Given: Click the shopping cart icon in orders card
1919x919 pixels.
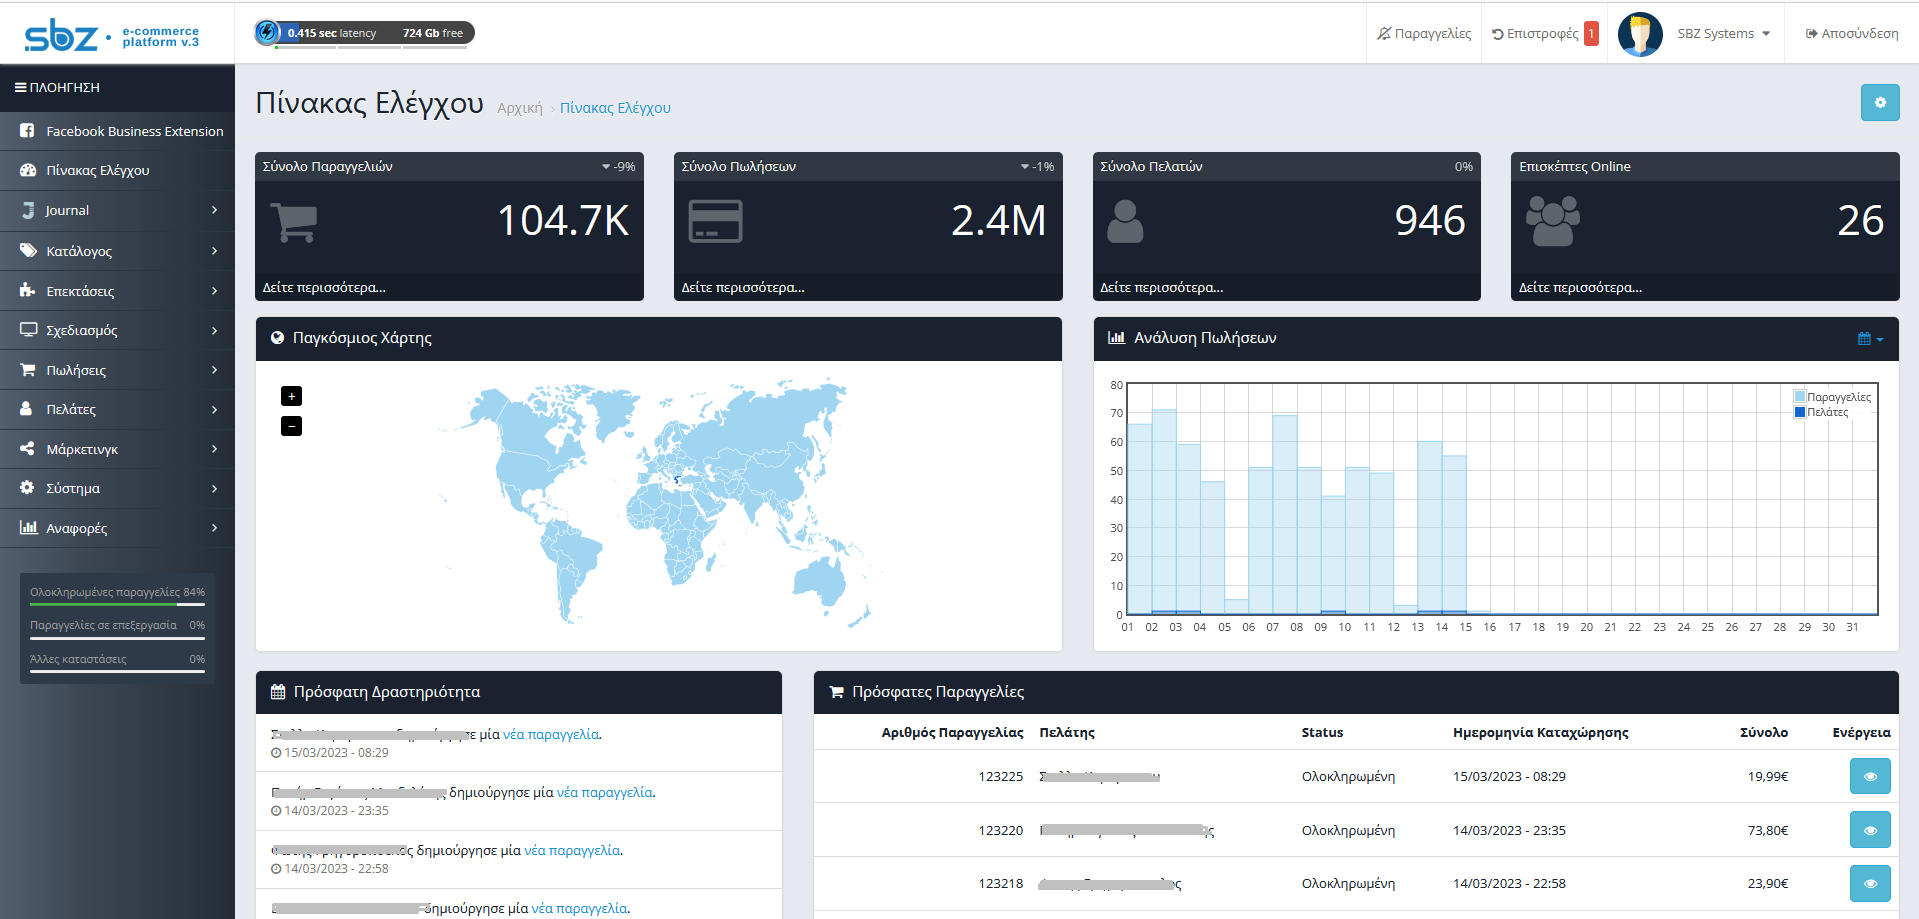Looking at the screenshot, I should pyautogui.click(x=294, y=222).
